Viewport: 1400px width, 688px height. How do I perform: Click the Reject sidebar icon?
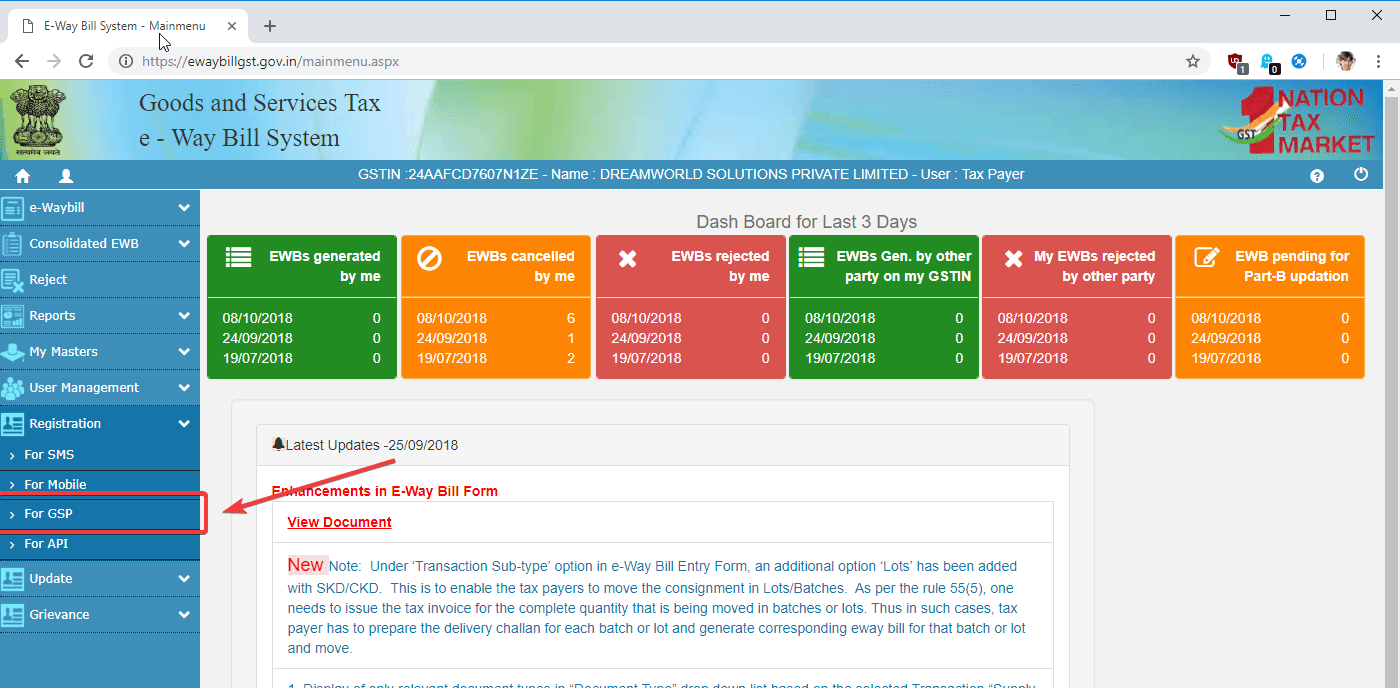(13, 280)
